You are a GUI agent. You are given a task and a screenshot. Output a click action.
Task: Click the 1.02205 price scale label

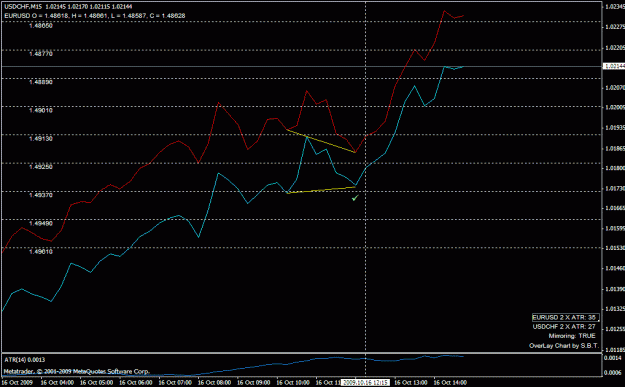pos(615,47)
